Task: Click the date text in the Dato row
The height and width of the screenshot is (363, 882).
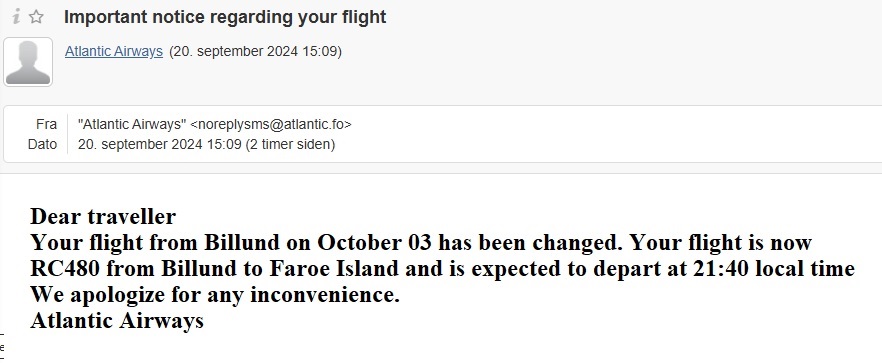Action: coord(159,145)
